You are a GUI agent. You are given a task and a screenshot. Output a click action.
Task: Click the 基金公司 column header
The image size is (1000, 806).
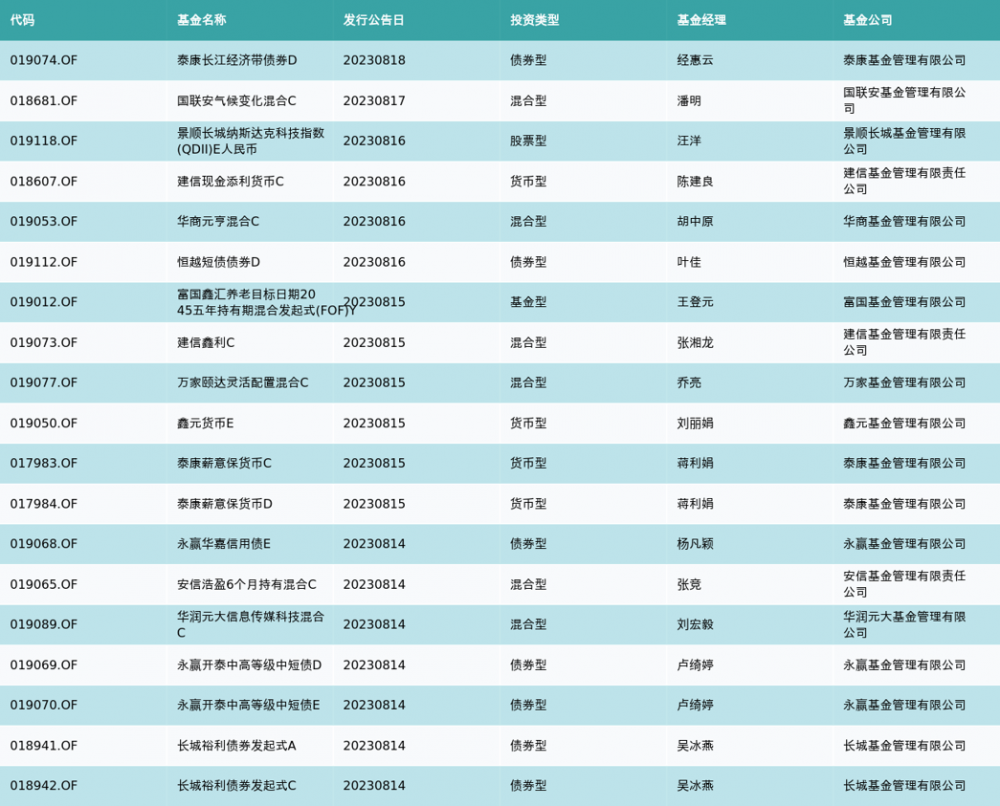click(x=868, y=20)
